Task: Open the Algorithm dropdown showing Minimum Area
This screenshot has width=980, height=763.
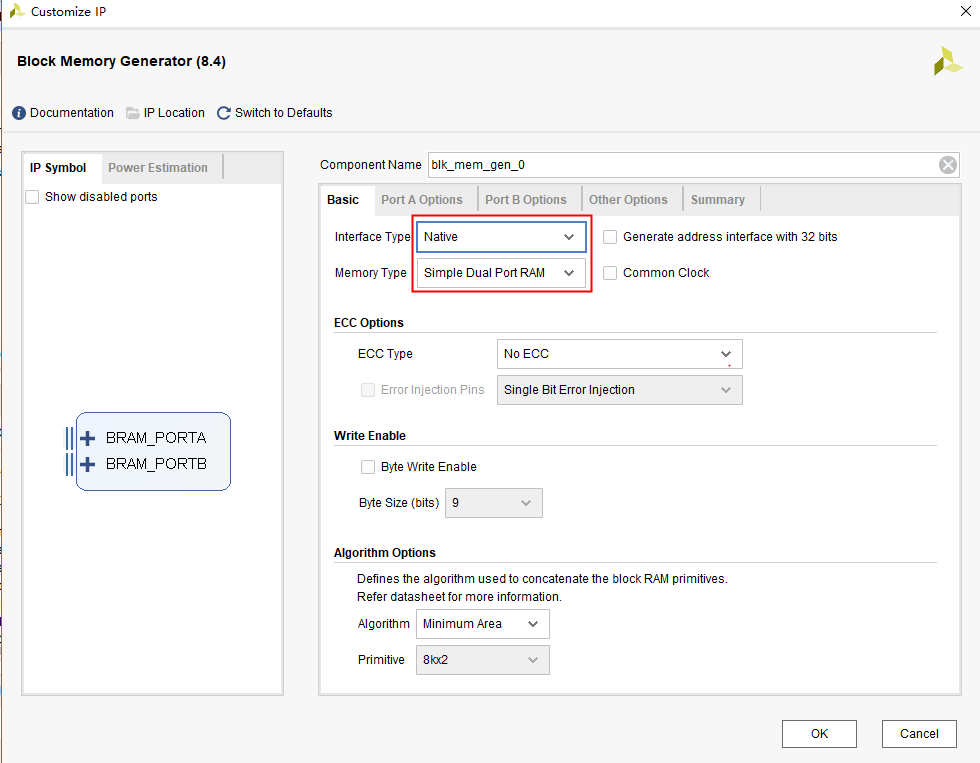Action: (482, 624)
